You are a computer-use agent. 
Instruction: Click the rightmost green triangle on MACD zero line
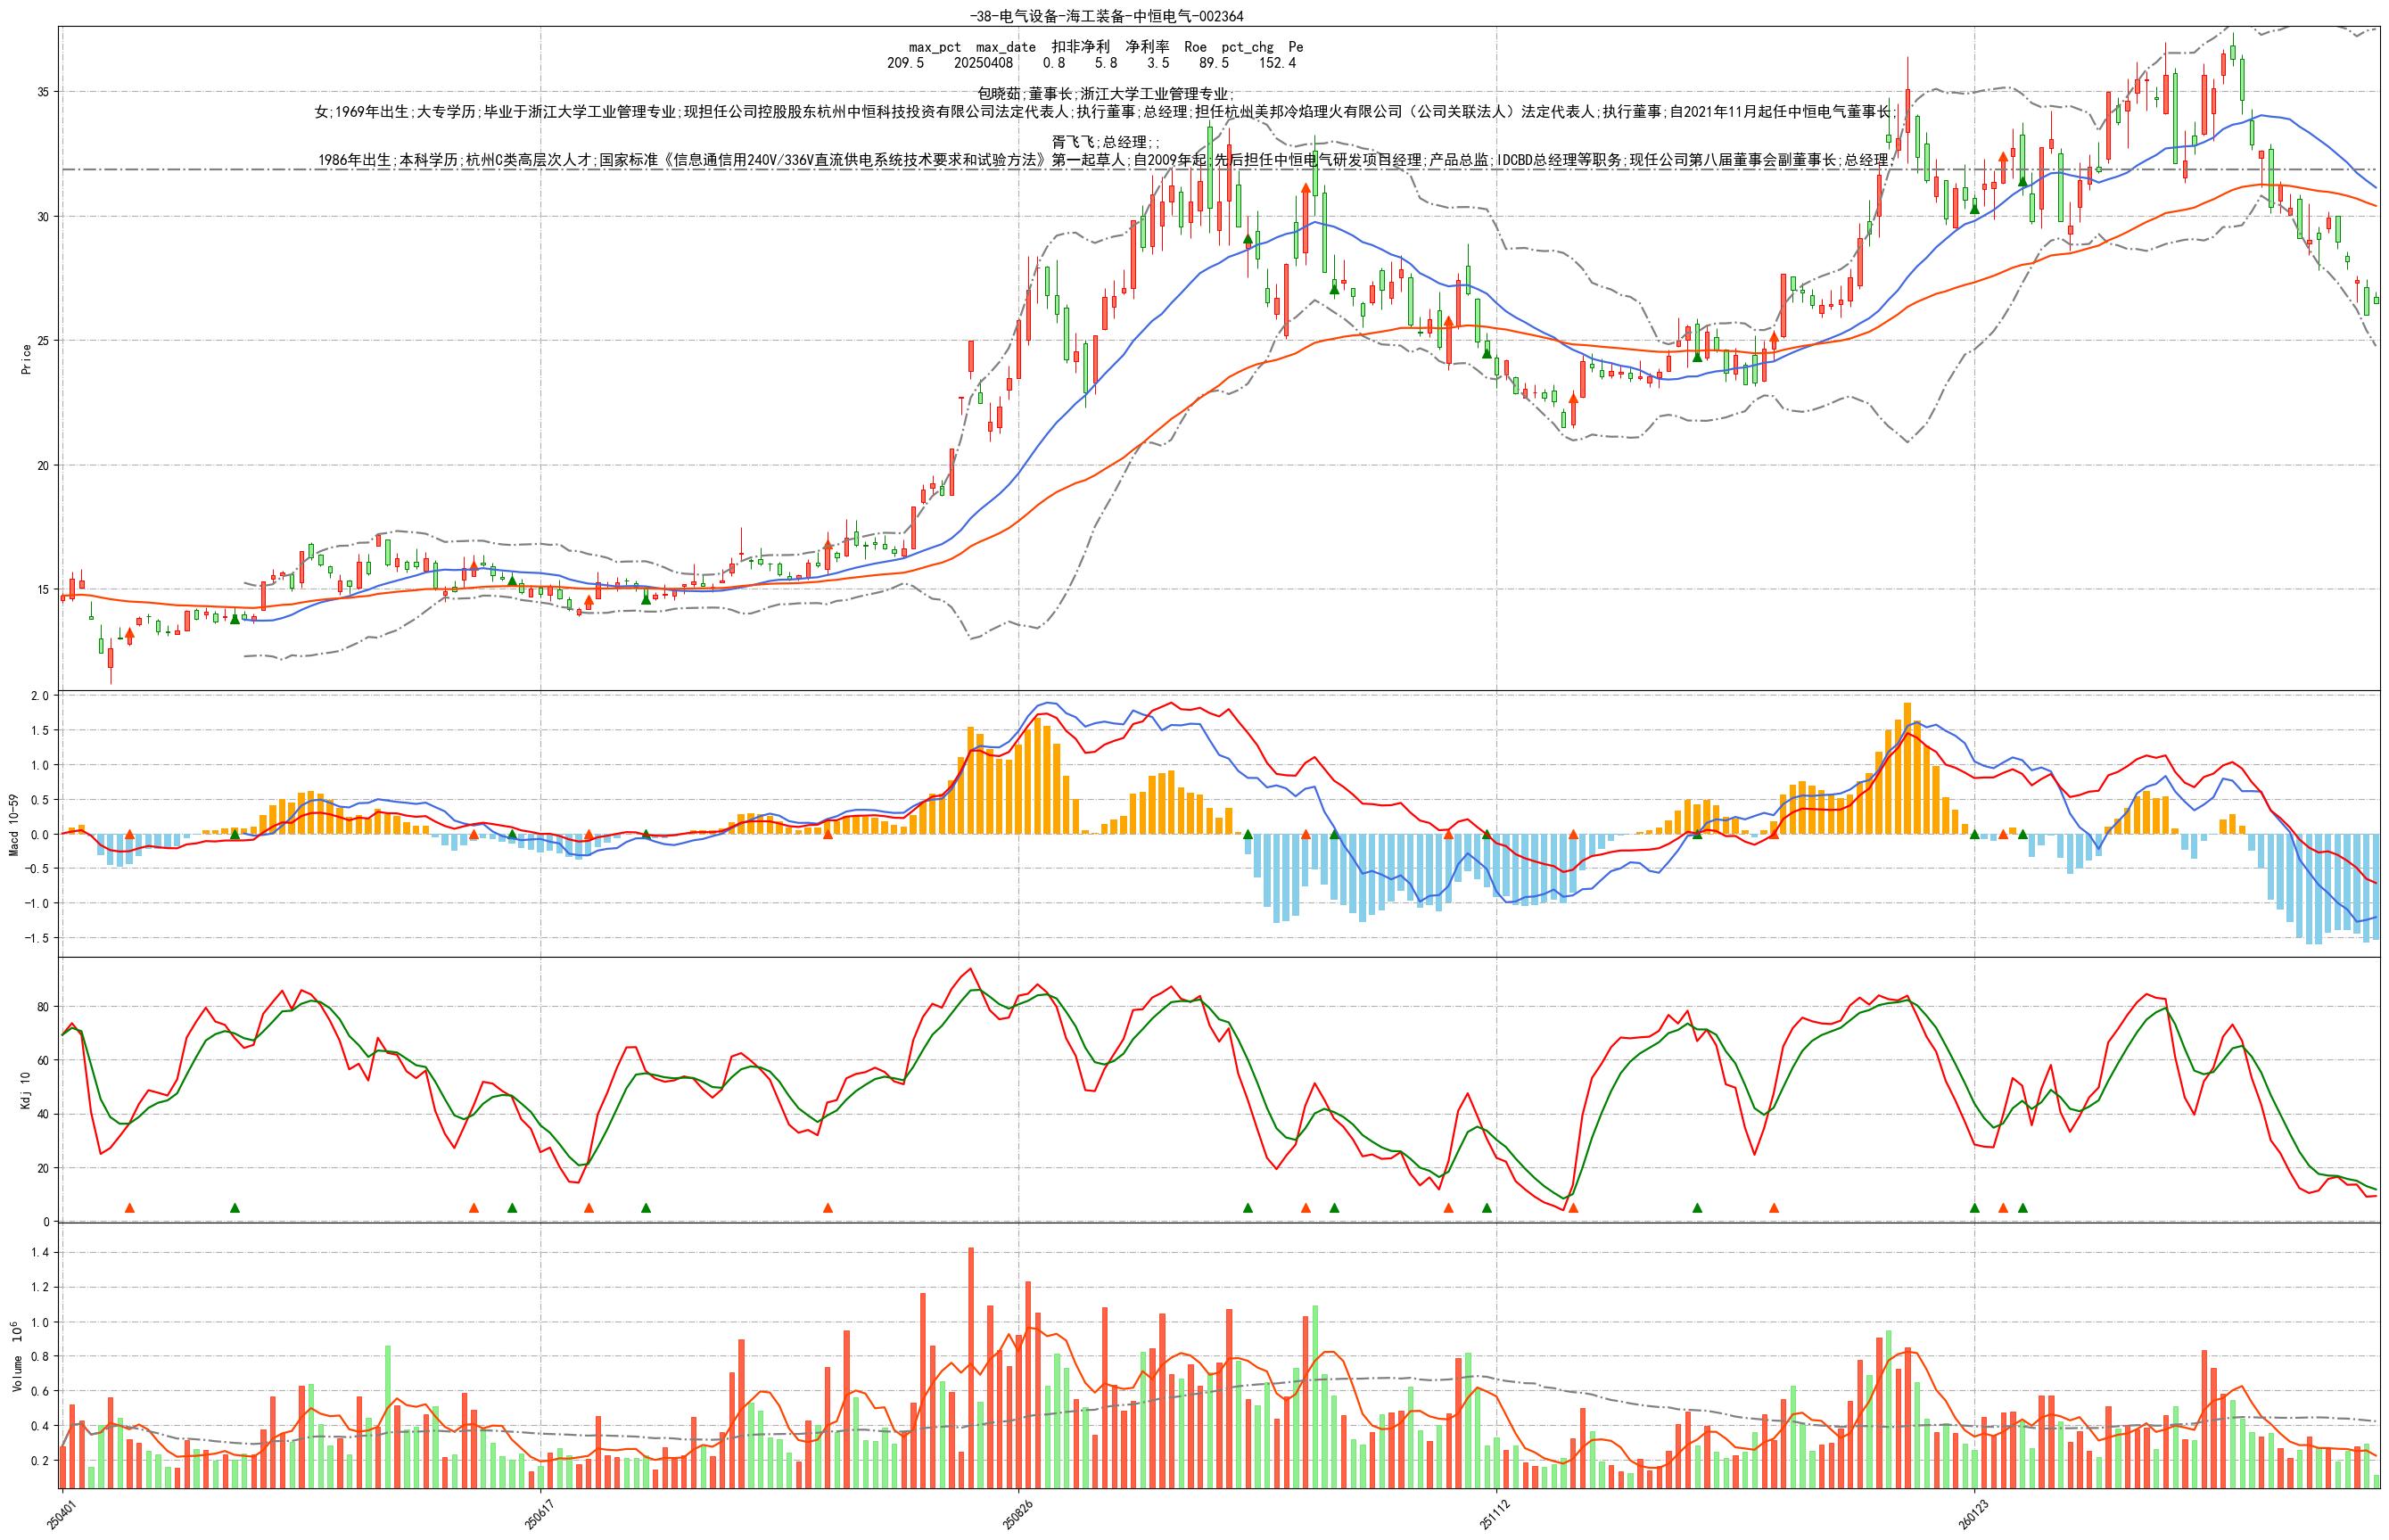2022,834
